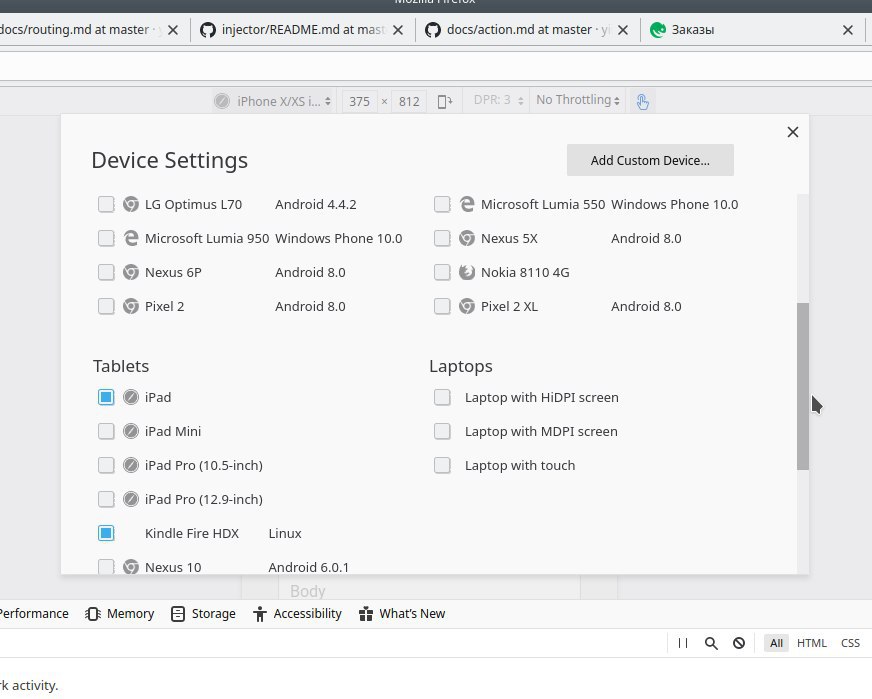Click Chrome icon beside Nexus 10
The image size is (872, 699).
click(131, 567)
